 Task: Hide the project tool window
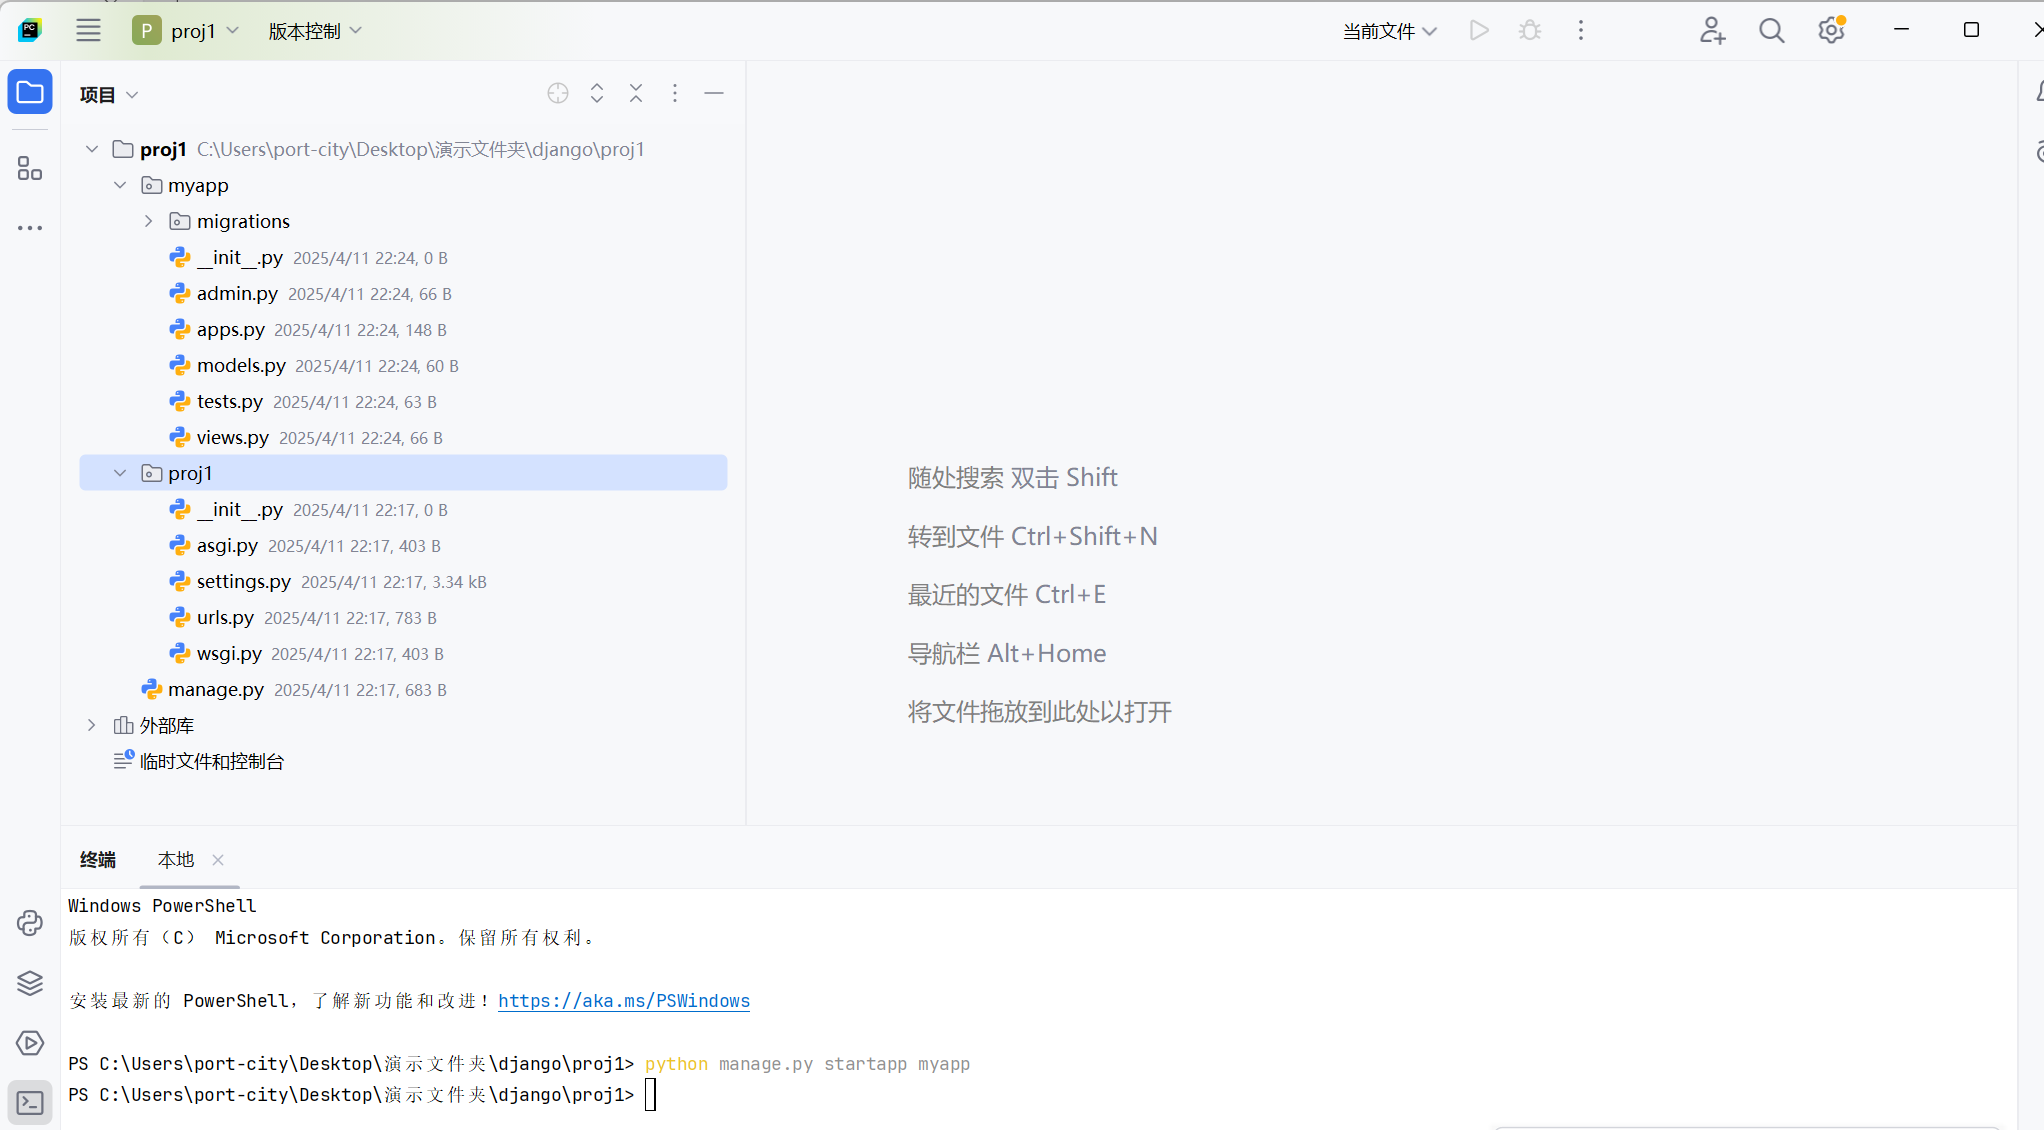714,93
